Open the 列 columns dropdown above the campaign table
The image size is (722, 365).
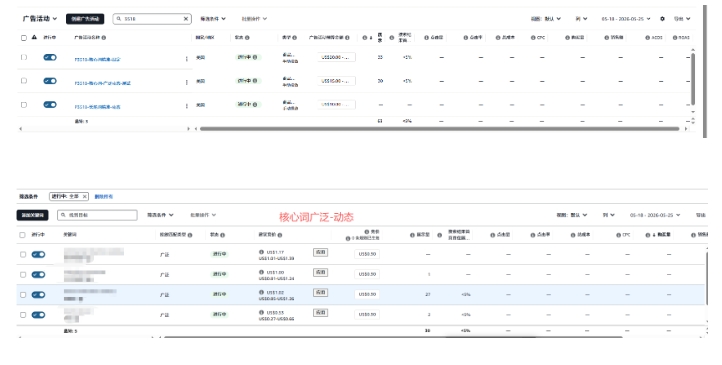pos(581,19)
